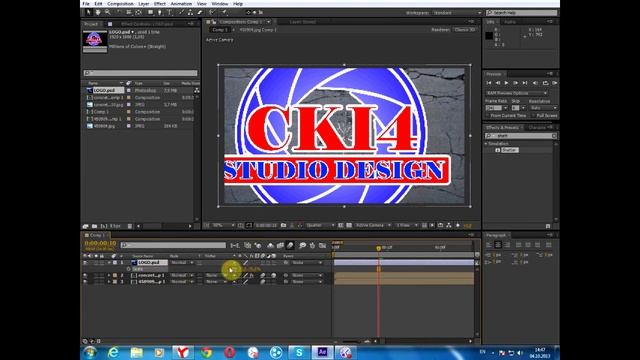Select the Clone Stamp tool
640x360 pixels.
coord(190,13)
